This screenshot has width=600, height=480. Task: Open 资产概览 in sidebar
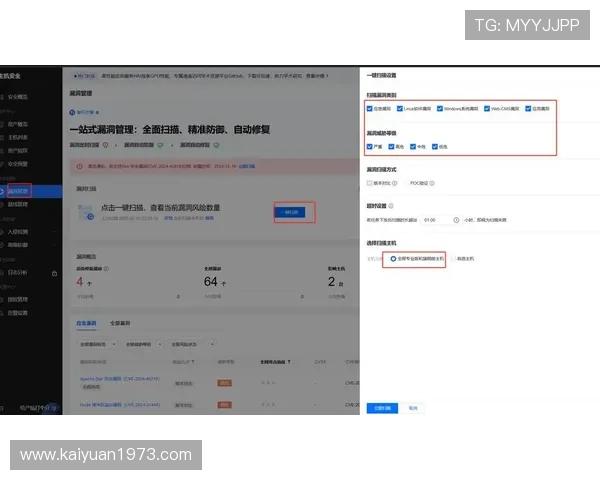pos(18,124)
